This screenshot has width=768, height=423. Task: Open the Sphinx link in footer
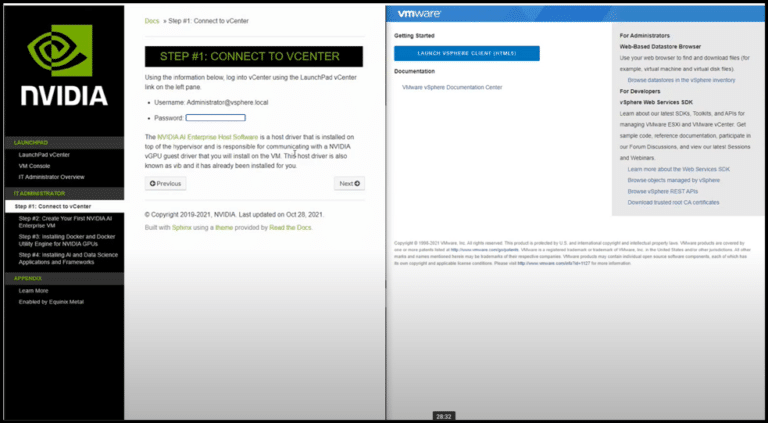pyautogui.click(x=181, y=228)
